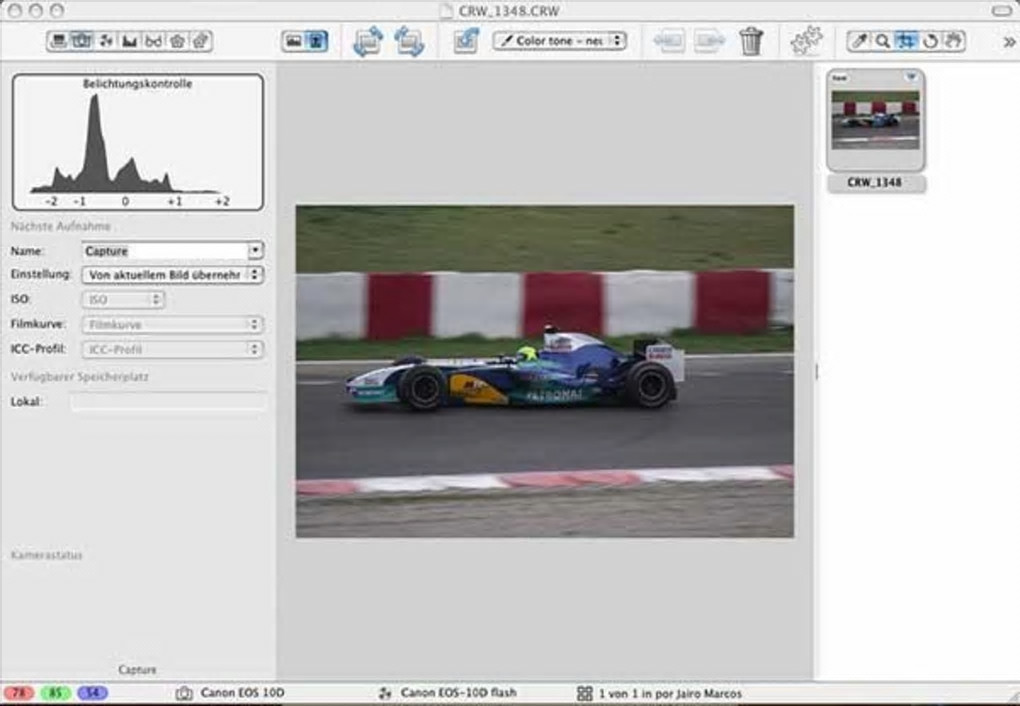This screenshot has width=1020, height=706.
Task: Select the hand pan tool
Action: 953,41
